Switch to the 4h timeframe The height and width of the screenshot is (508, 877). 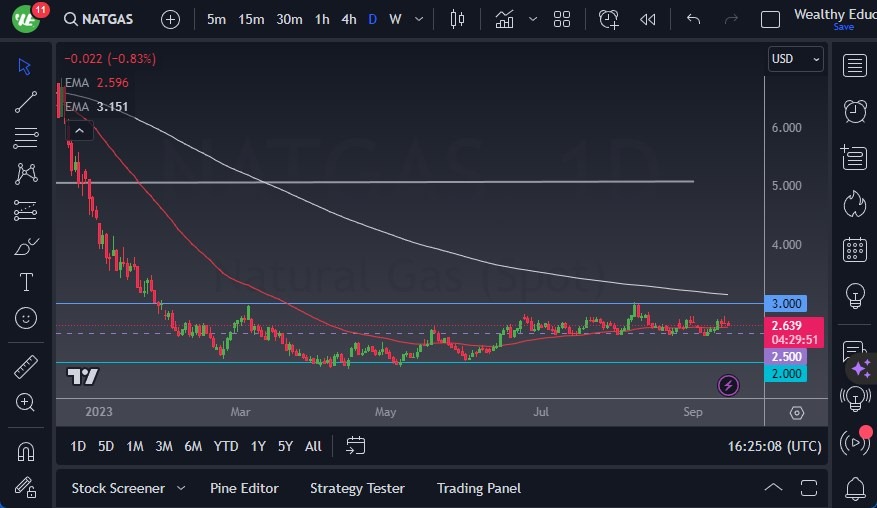(348, 19)
